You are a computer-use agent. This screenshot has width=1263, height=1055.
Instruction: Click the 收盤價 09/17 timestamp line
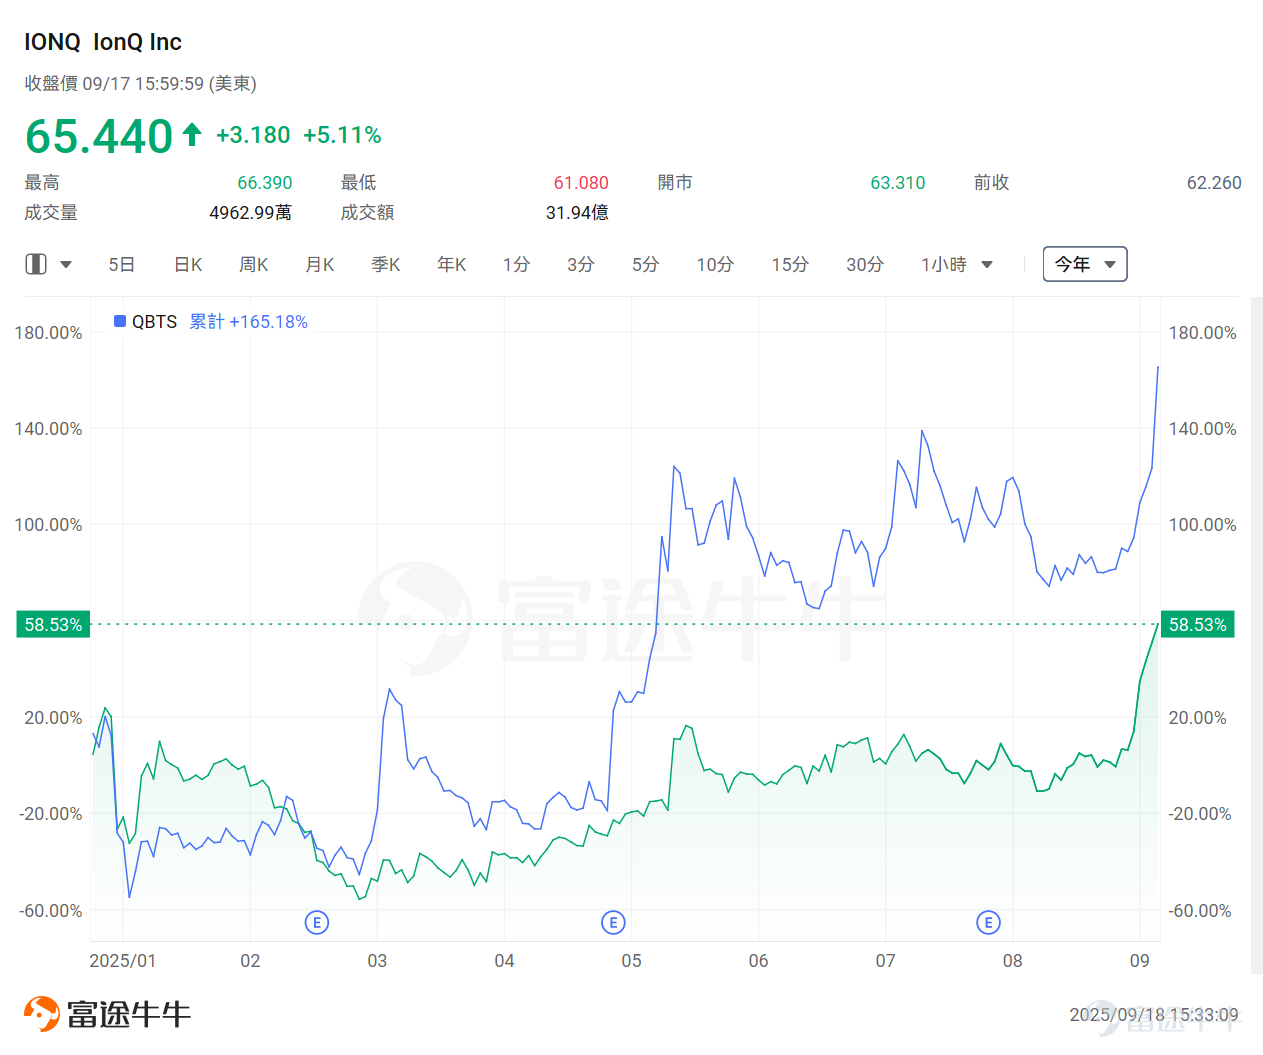(141, 84)
